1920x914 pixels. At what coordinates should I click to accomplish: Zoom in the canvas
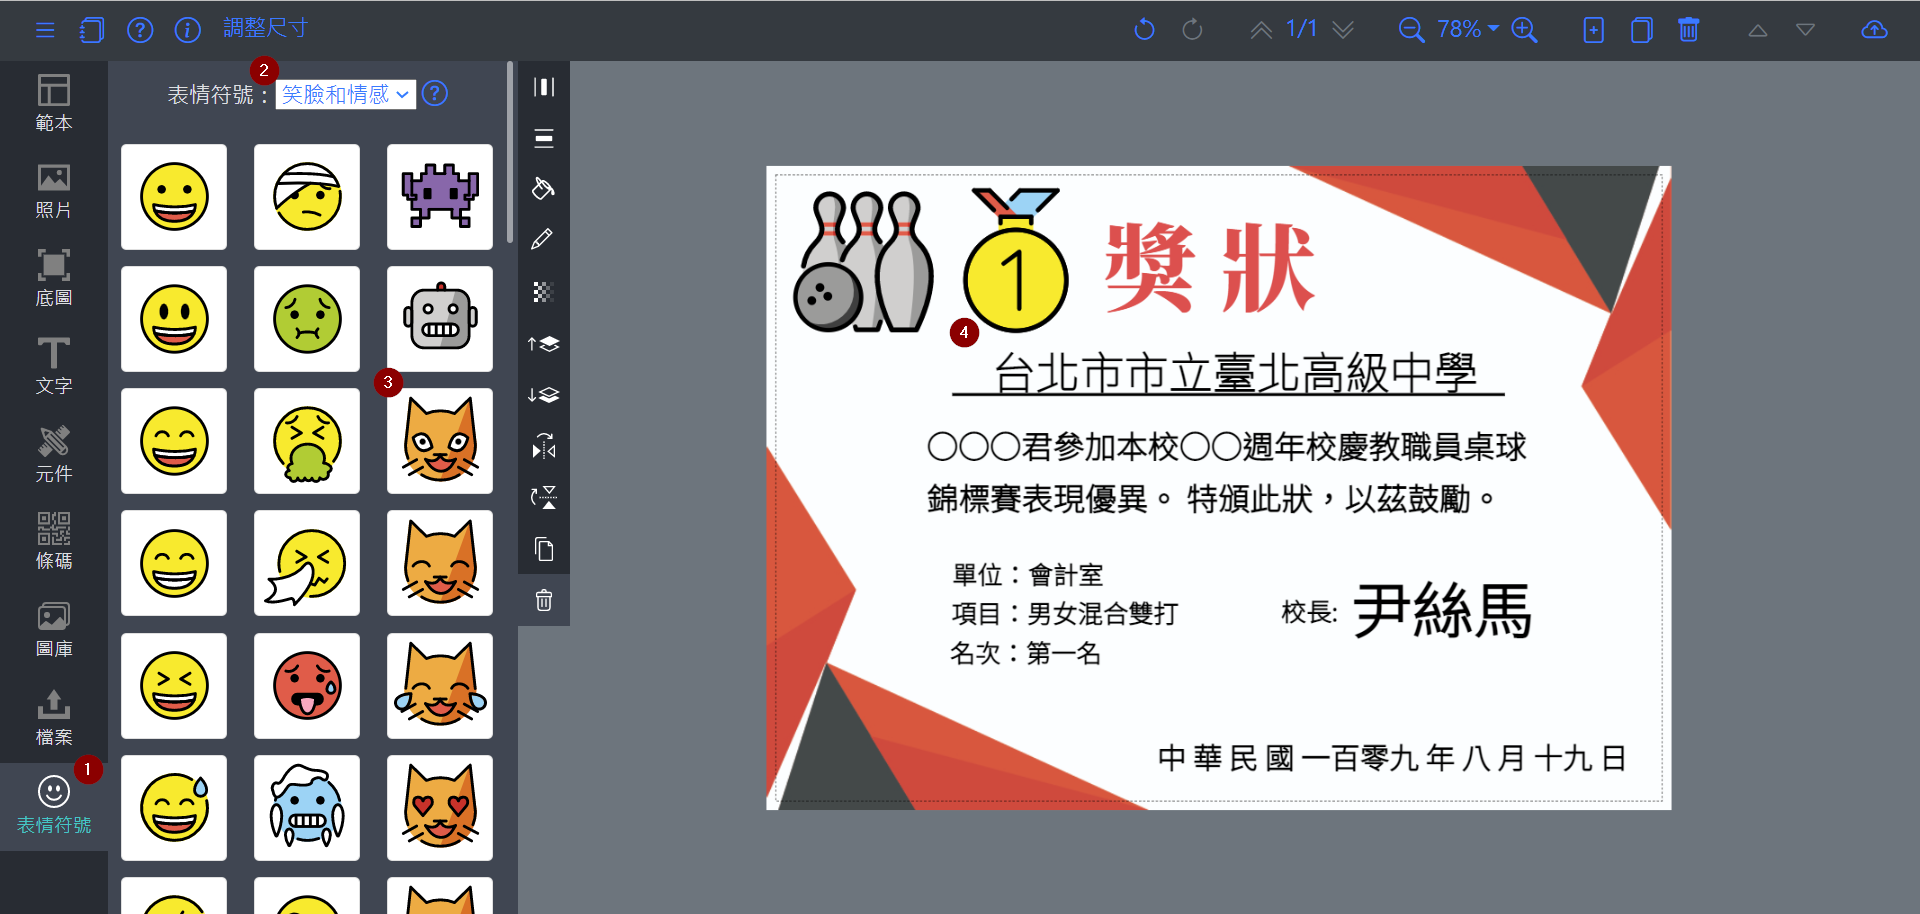pos(1524,30)
